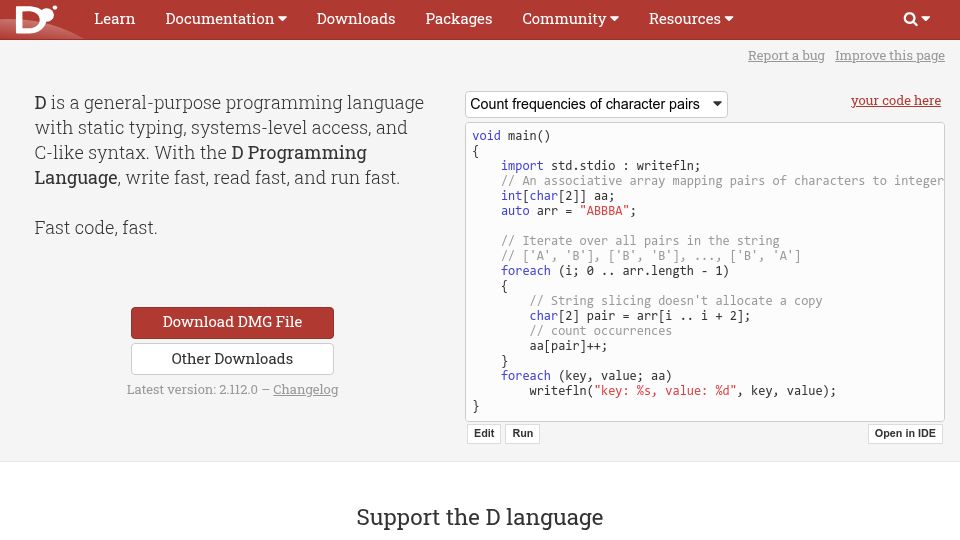Click the D language logo

tap(36, 19)
